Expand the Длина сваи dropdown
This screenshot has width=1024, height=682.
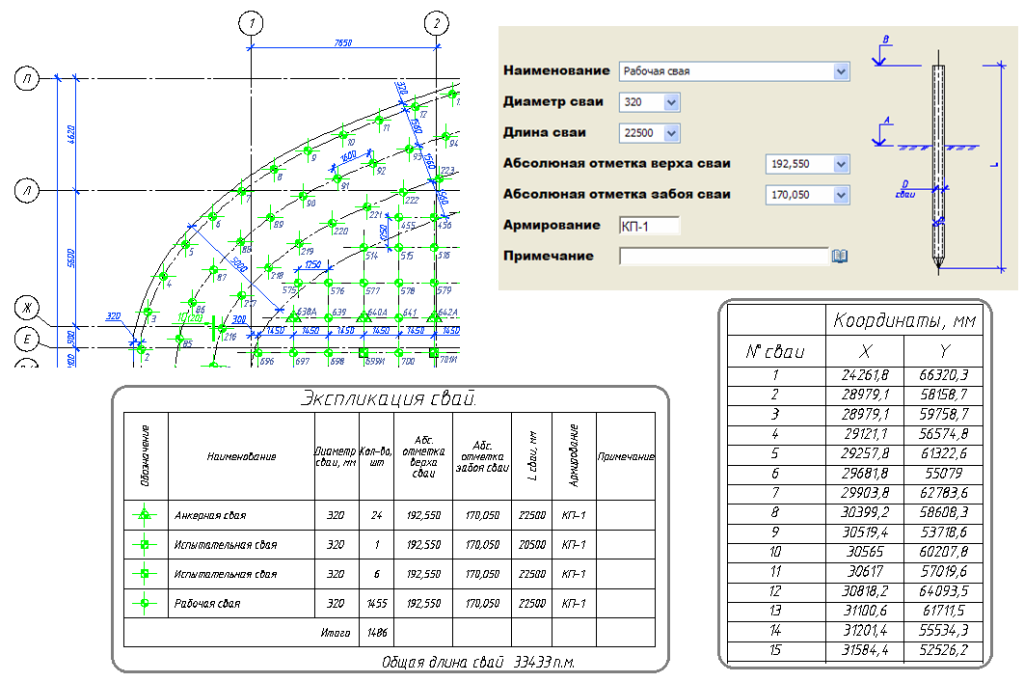[x=671, y=133]
